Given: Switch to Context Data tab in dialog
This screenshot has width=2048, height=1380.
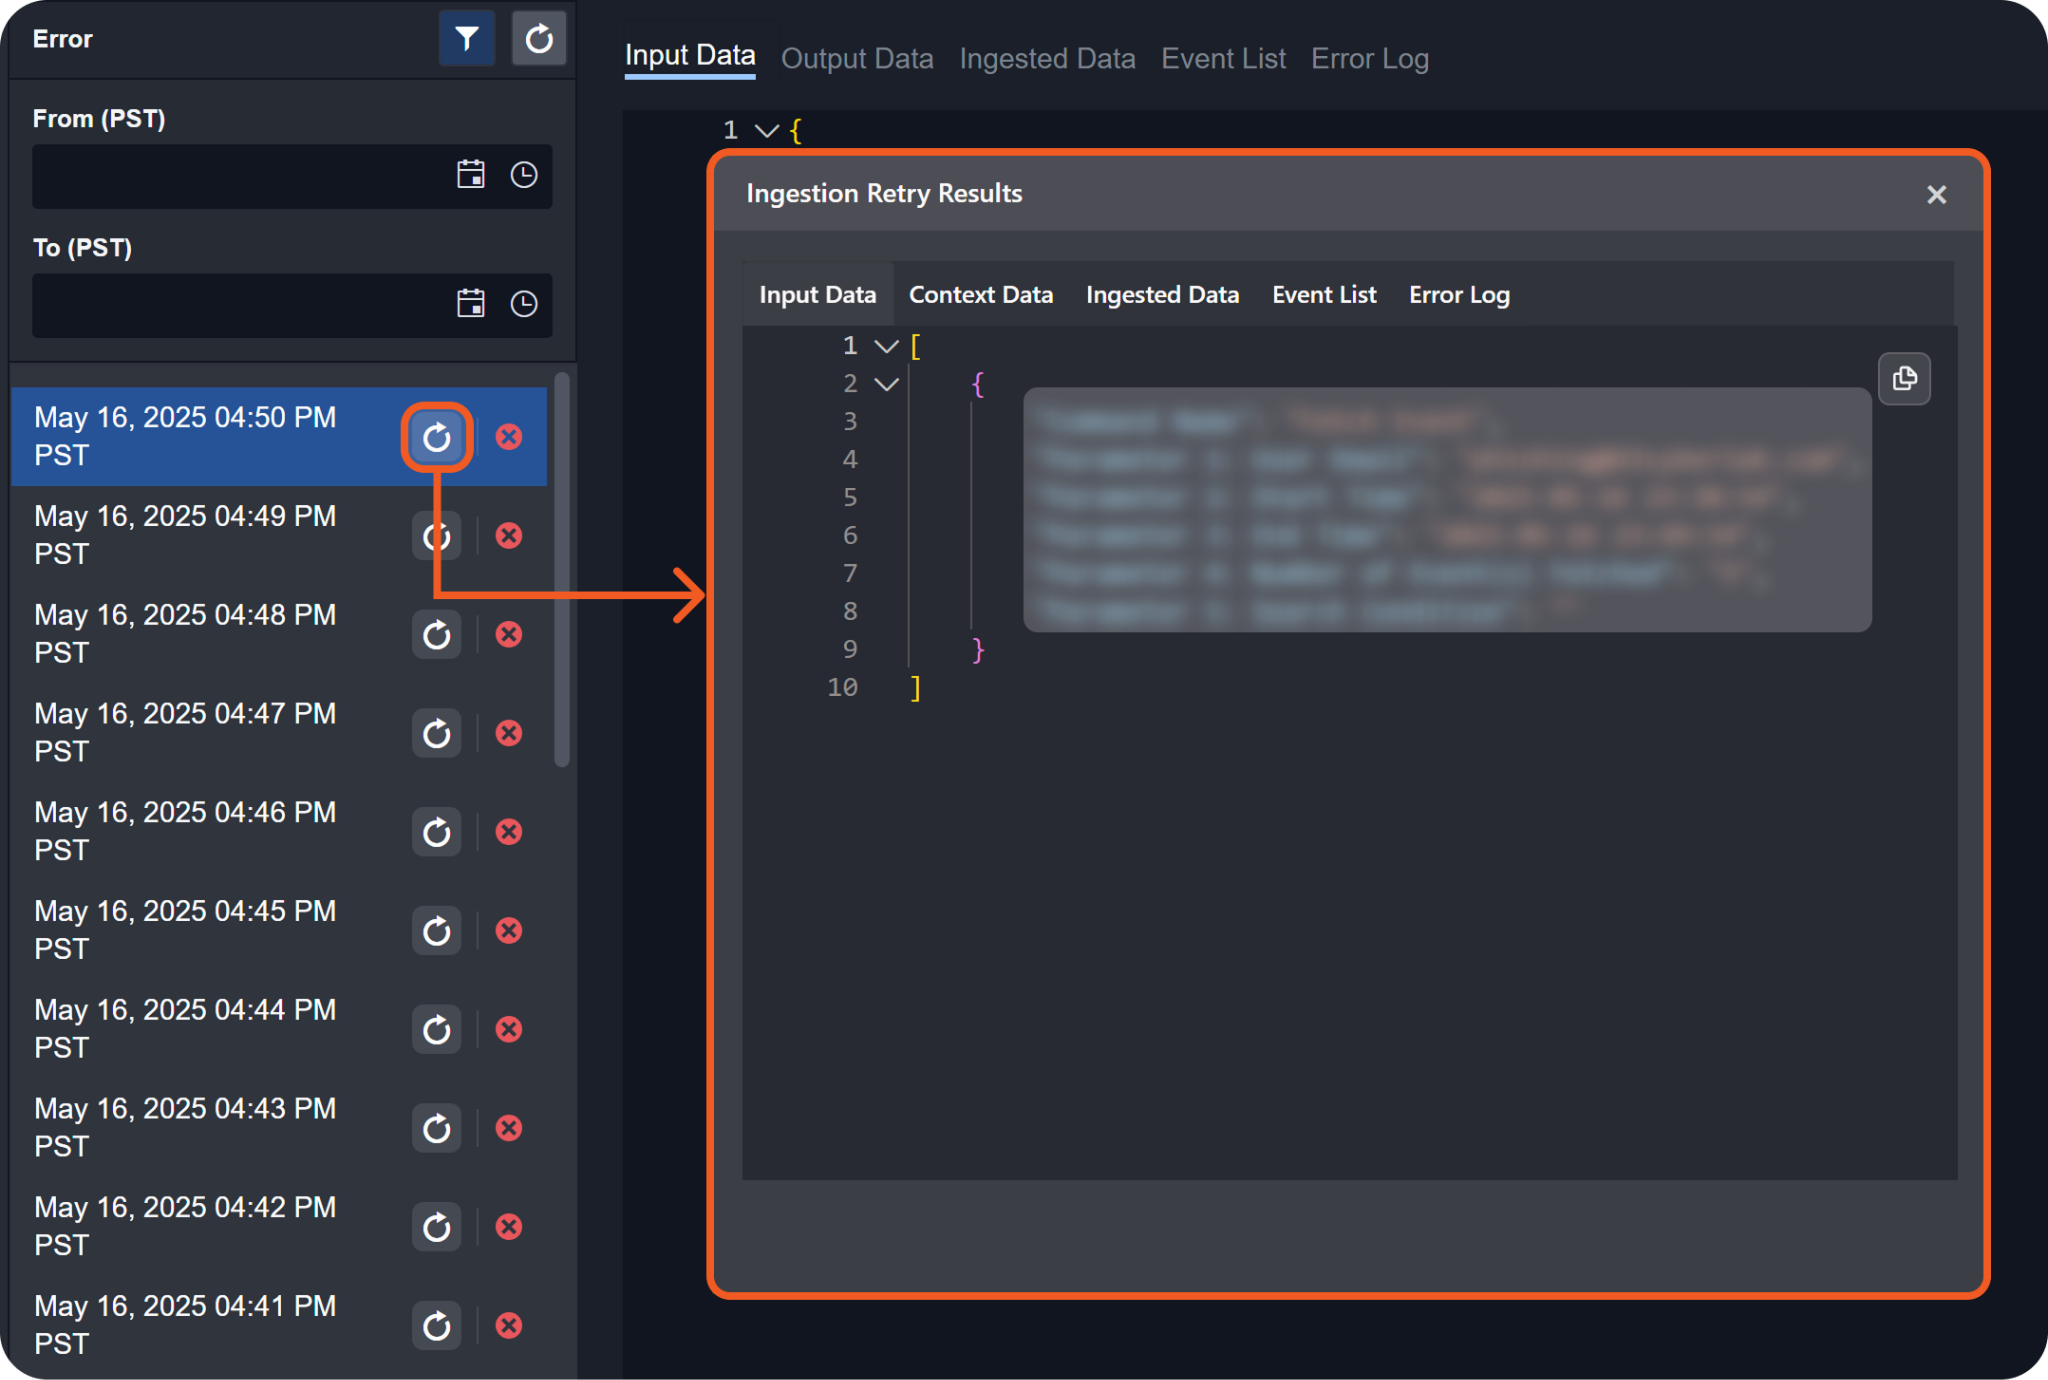Looking at the screenshot, I should coord(980,295).
